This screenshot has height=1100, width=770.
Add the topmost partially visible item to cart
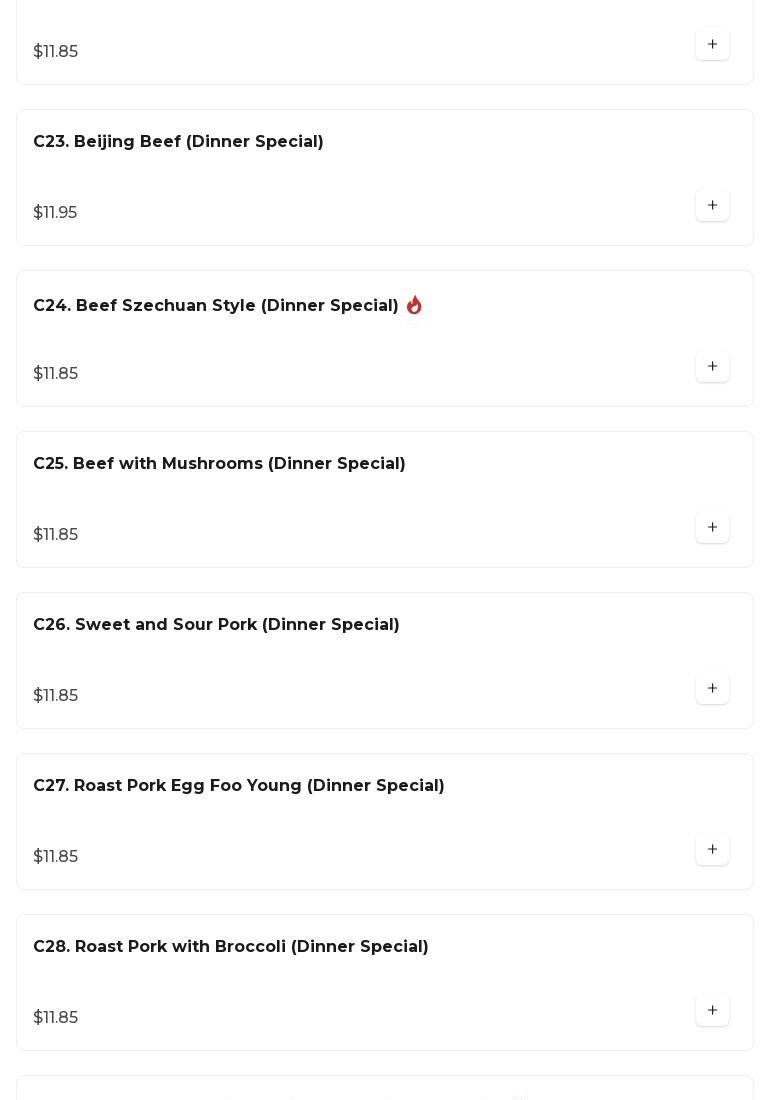click(x=712, y=45)
